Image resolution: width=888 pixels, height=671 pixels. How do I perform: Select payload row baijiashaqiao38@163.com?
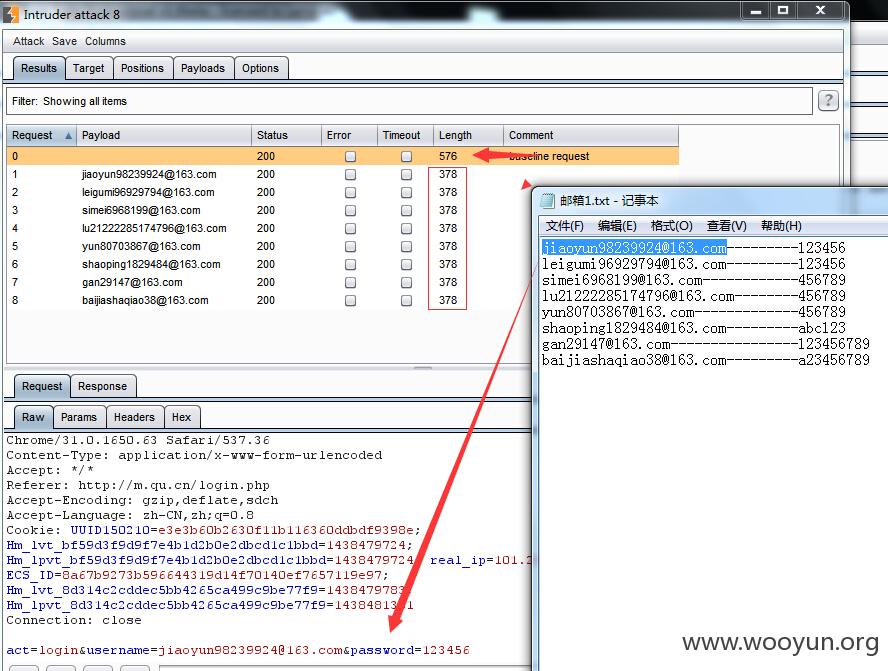tap(343, 301)
